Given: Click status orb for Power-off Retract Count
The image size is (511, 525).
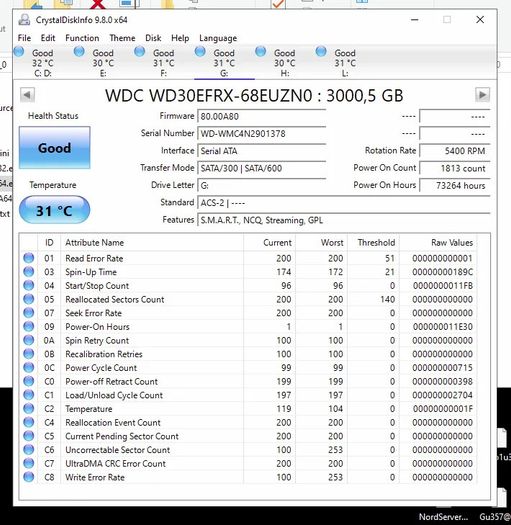Looking at the screenshot, I should (29, 381).
